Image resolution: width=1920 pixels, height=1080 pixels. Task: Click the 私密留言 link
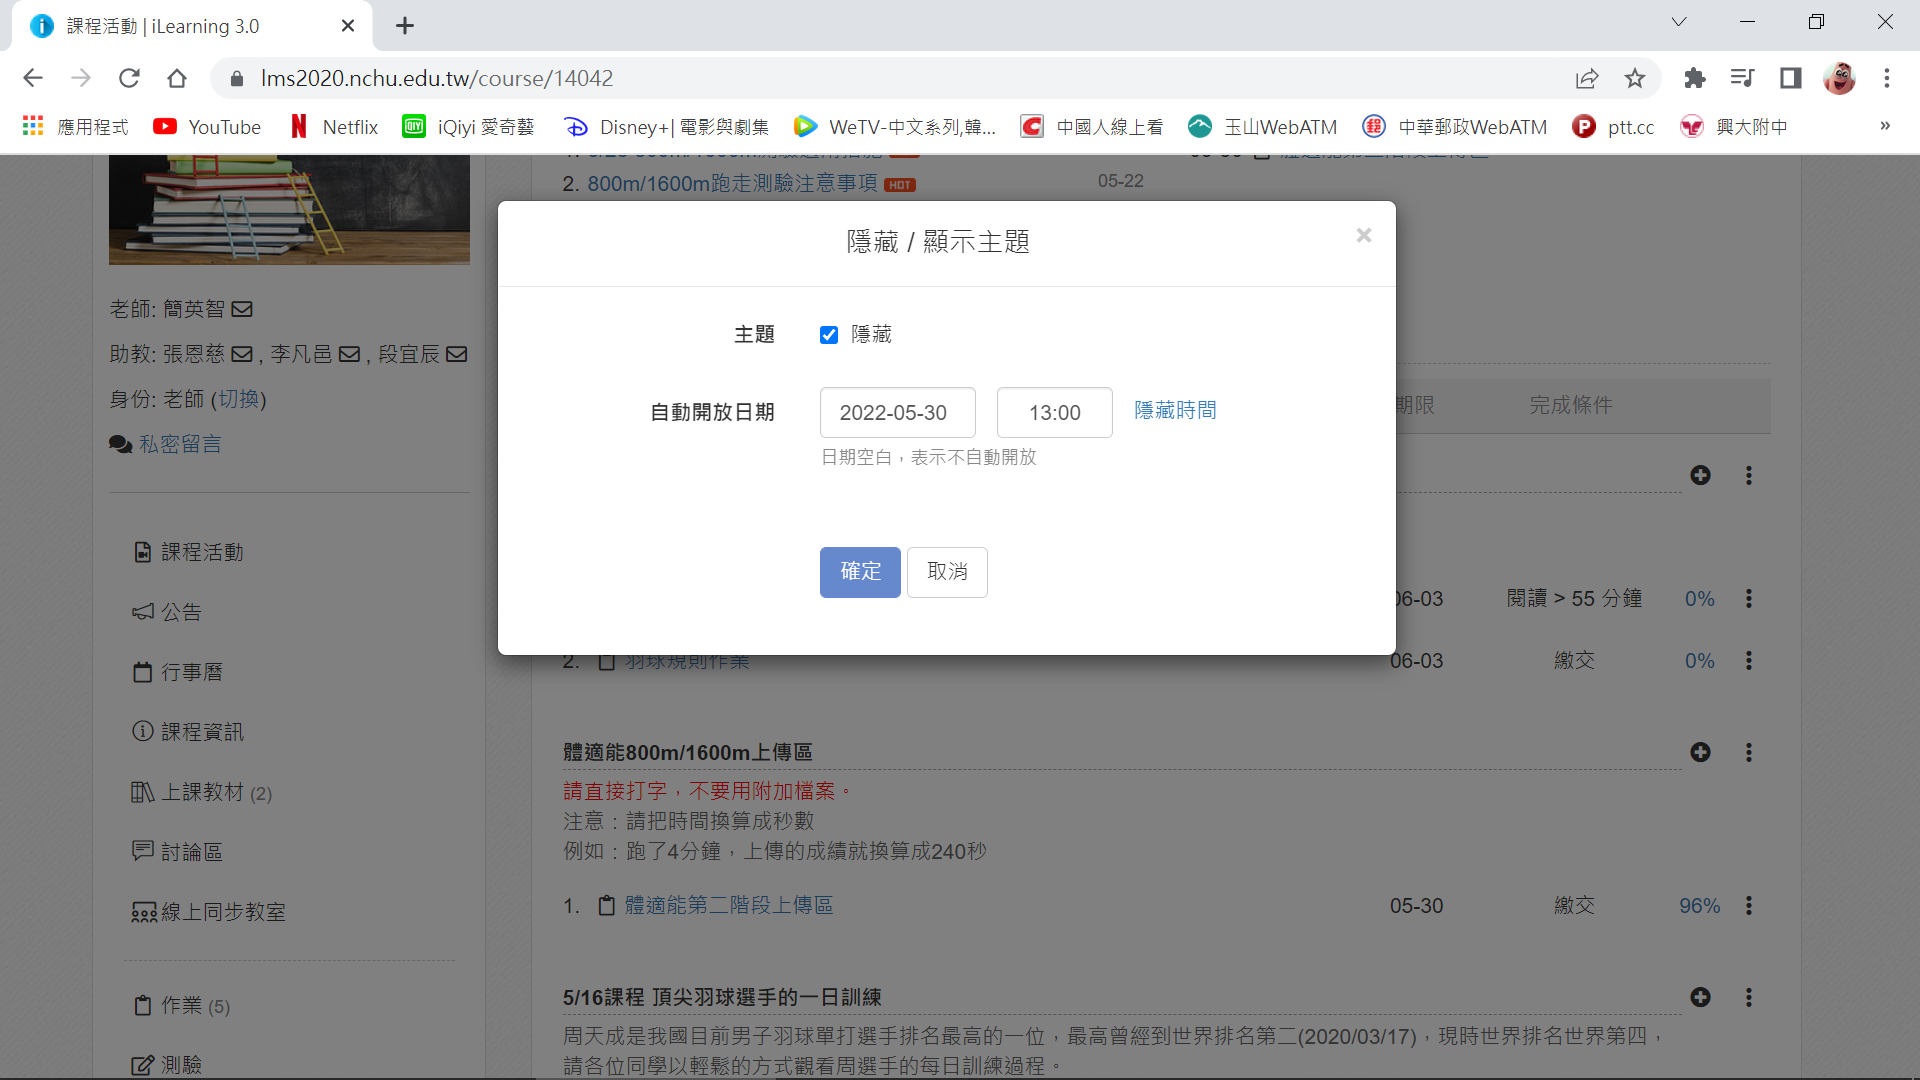point(180,444)
